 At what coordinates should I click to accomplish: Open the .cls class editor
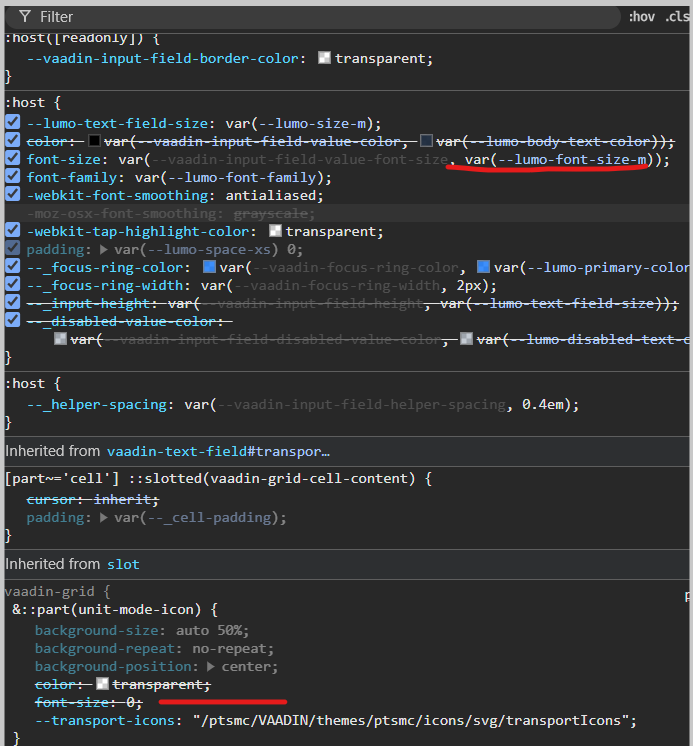(x=677, y=17)
